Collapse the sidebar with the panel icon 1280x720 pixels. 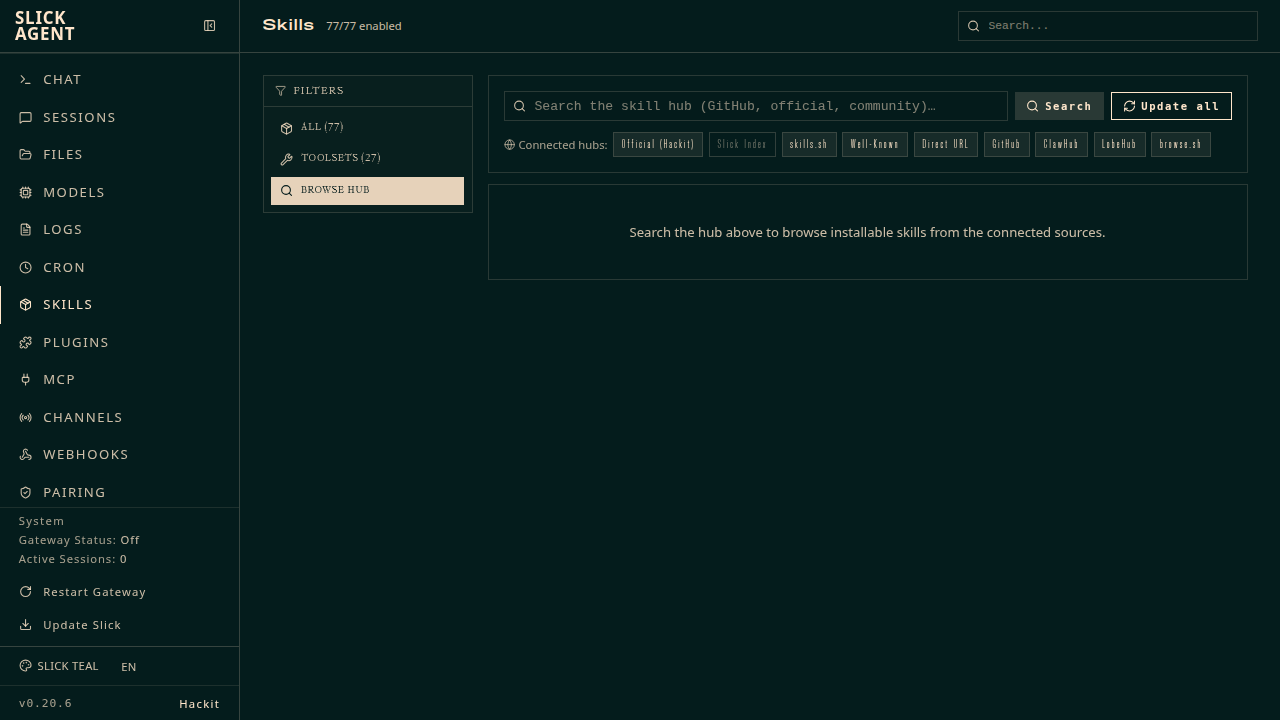tap(210, 26)
